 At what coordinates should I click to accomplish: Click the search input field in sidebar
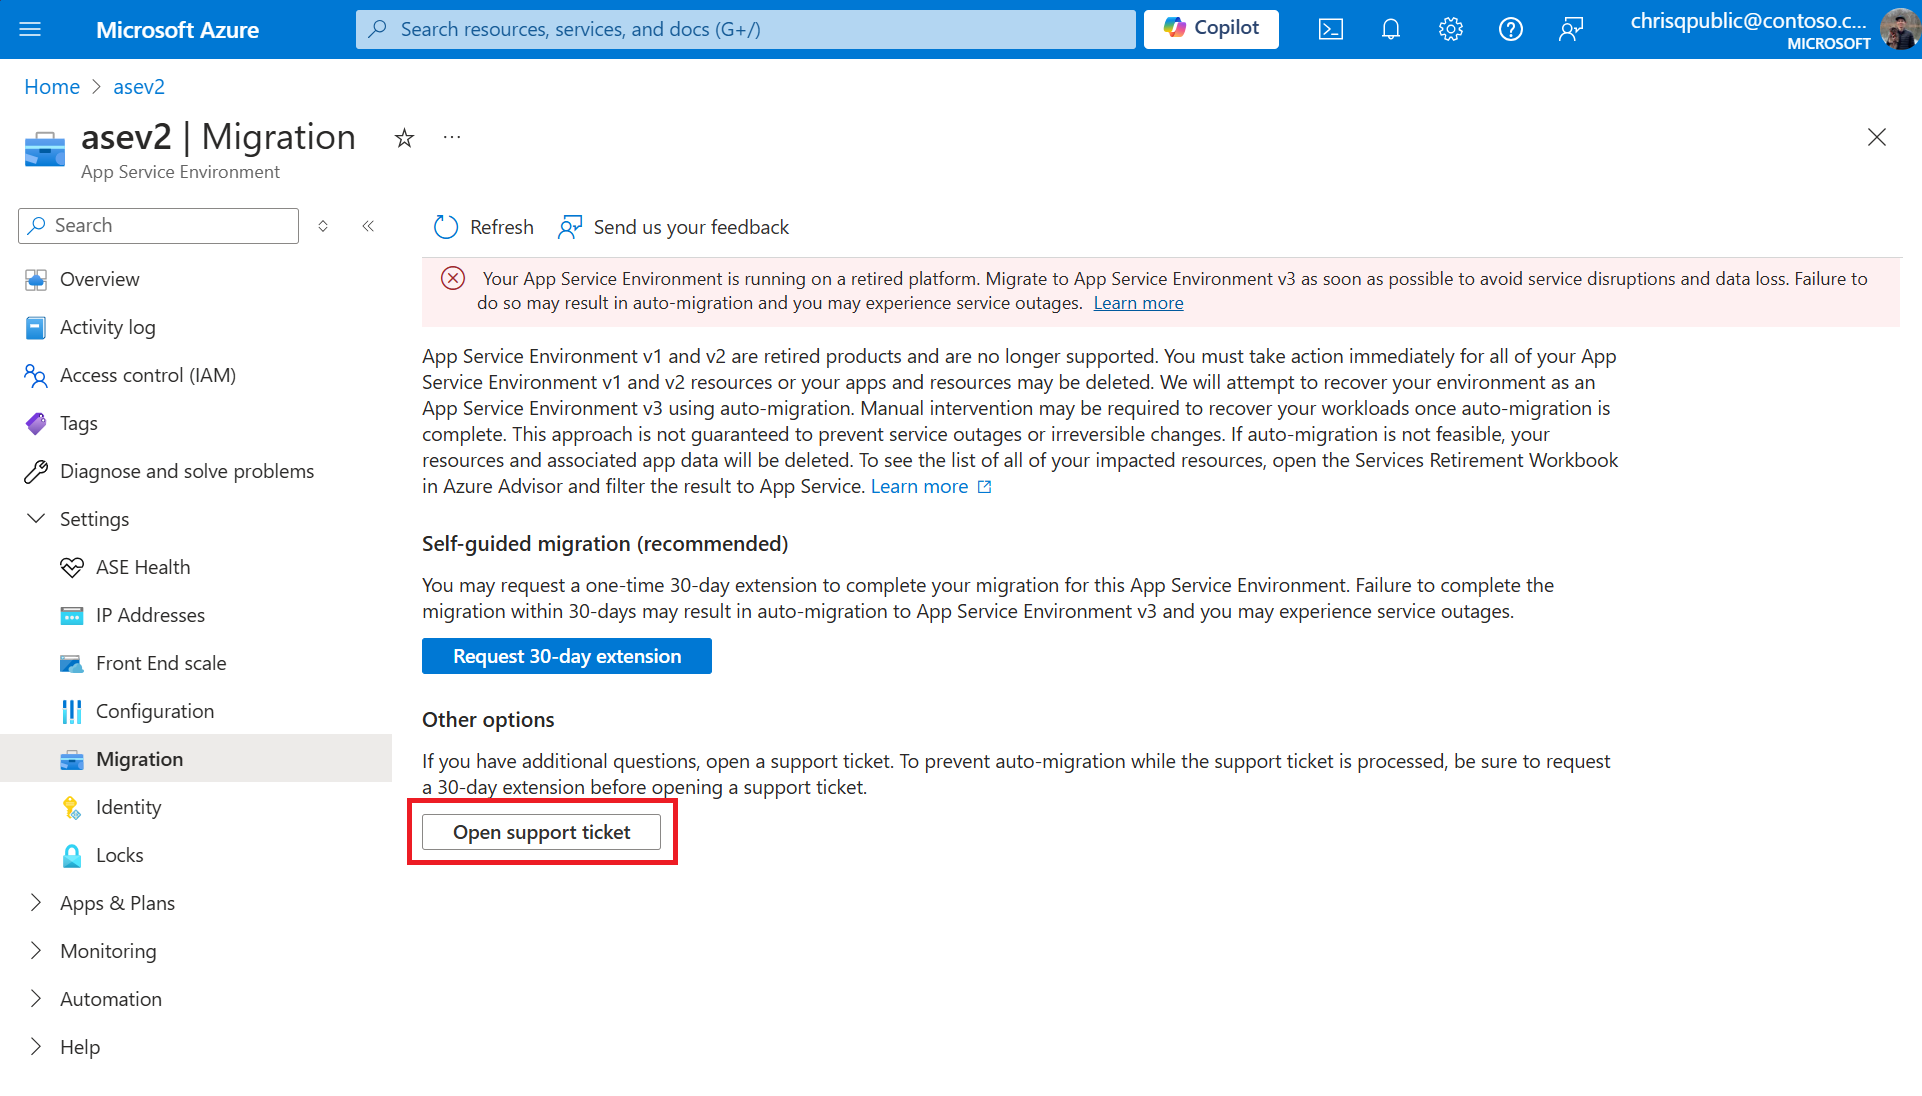coord(158,224)
